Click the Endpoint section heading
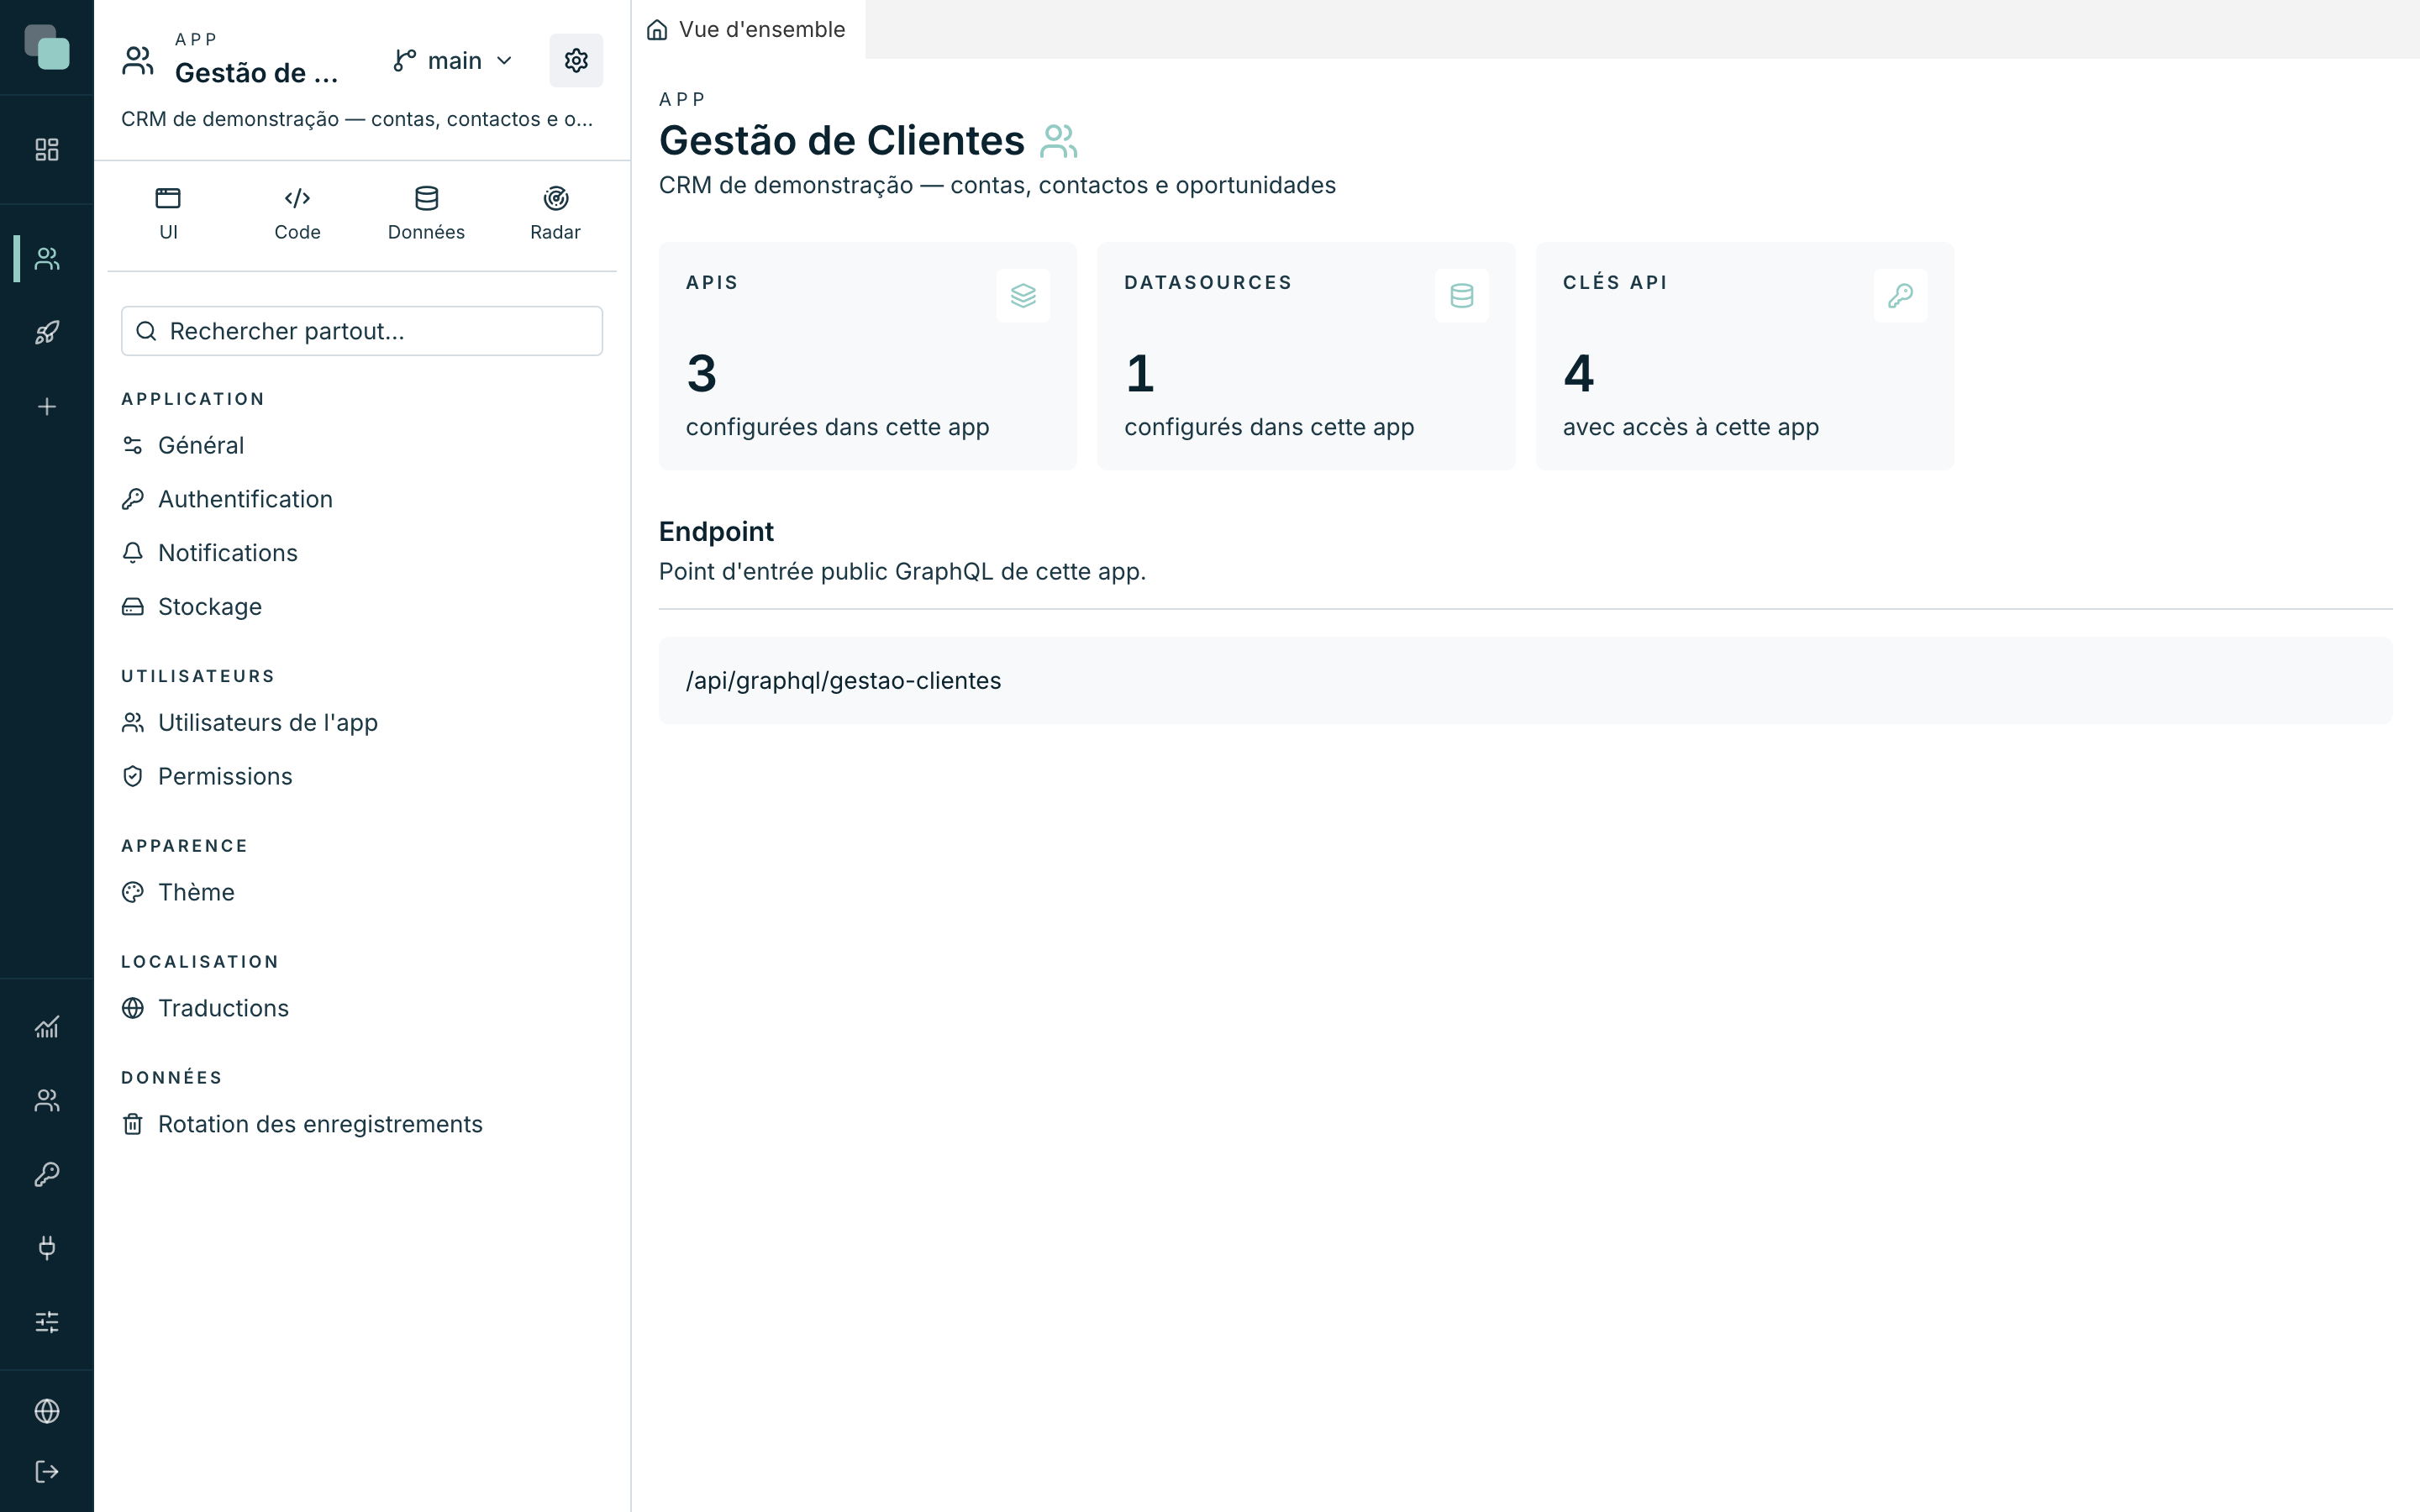 (x=716, y=532)
